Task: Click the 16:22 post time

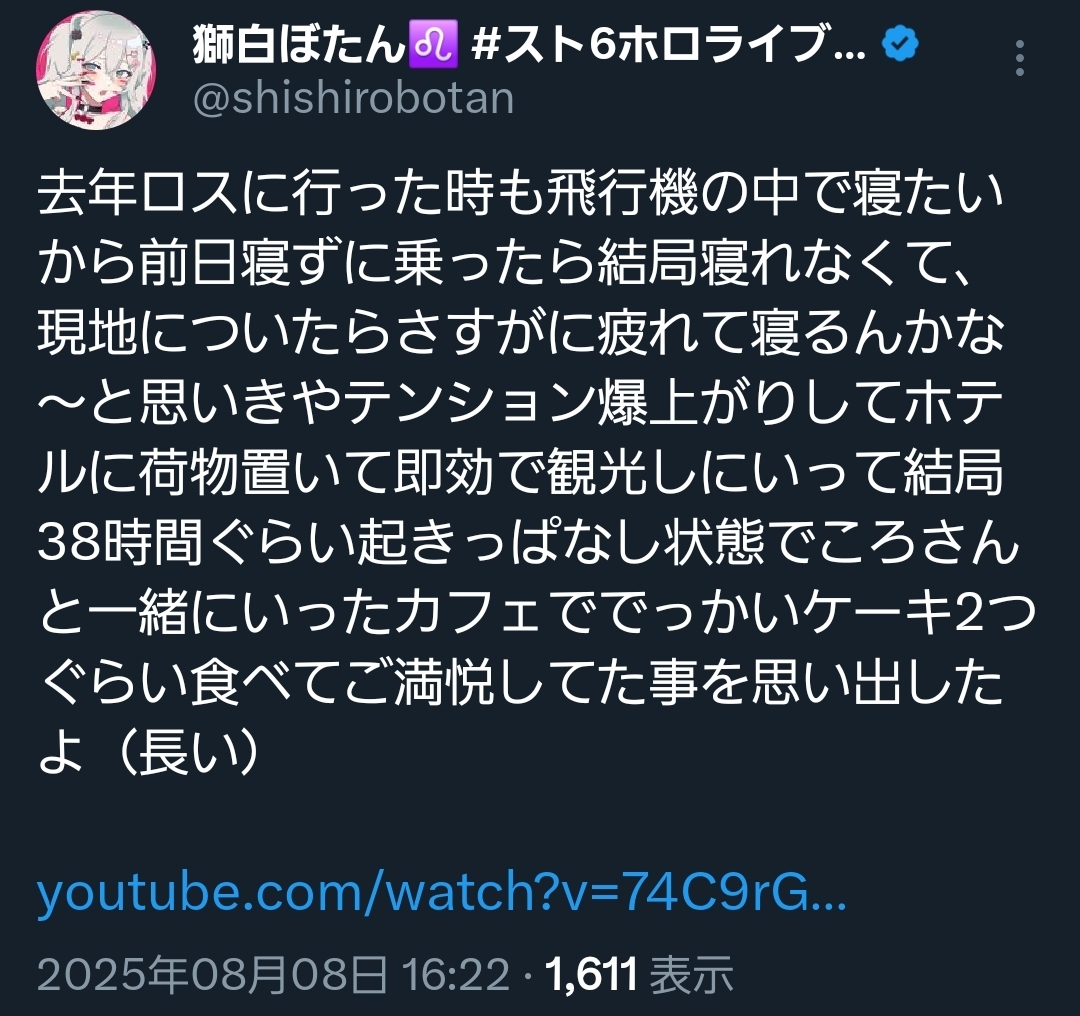Action: pyautogui.click(x=456, y=975)
